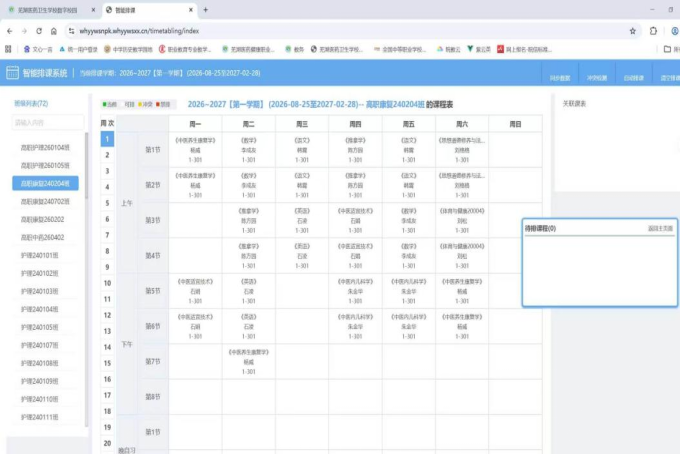The height and width of the screenshot is (454, 681).
Task: Select class 护理240101班 in the list
Action: [x=45, y=255]
